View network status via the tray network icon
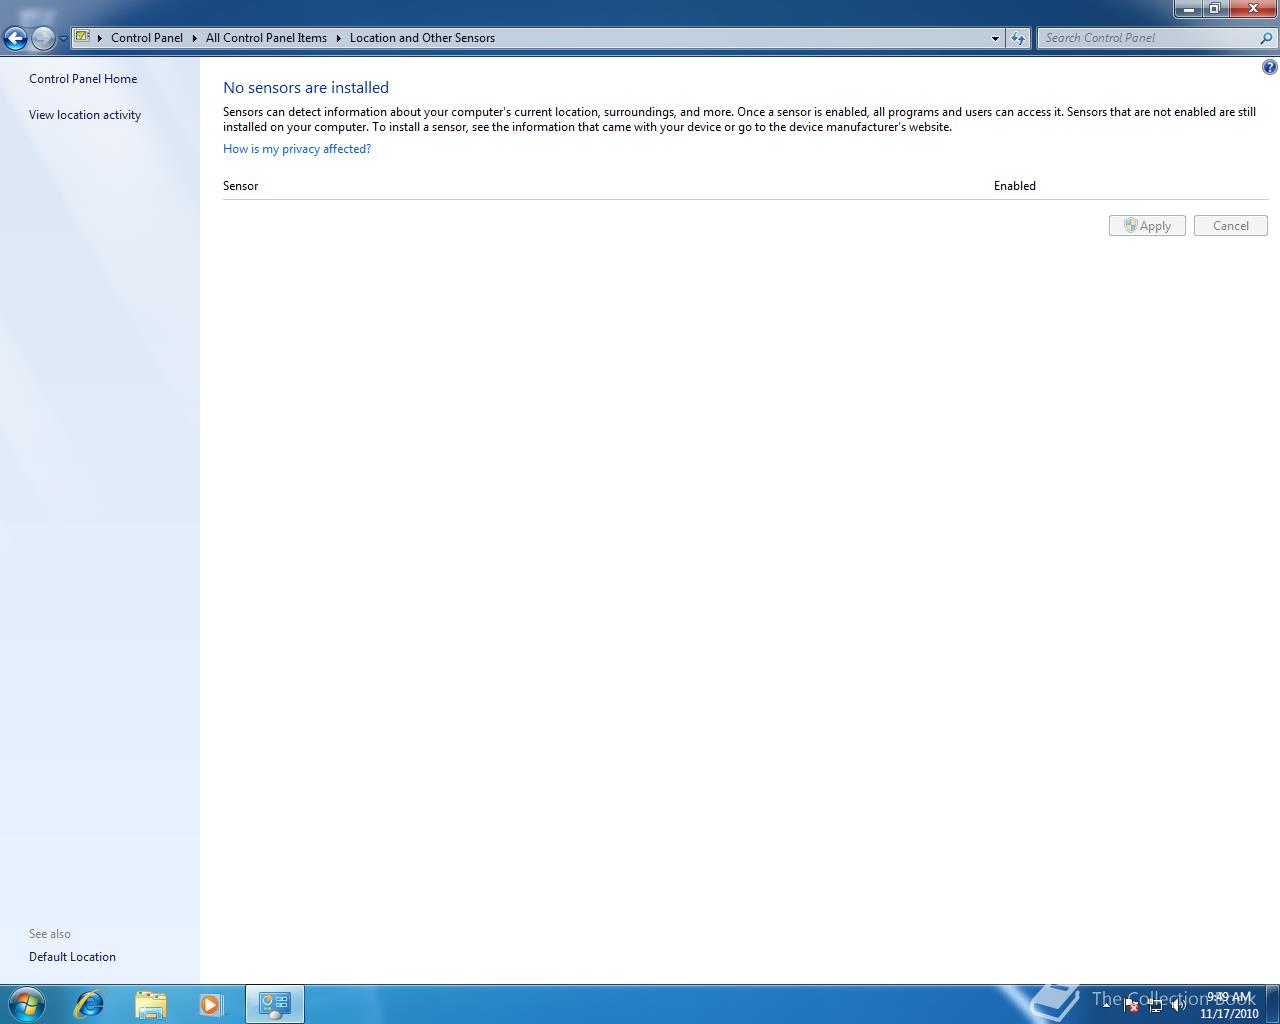 tap(1156, 1005)
